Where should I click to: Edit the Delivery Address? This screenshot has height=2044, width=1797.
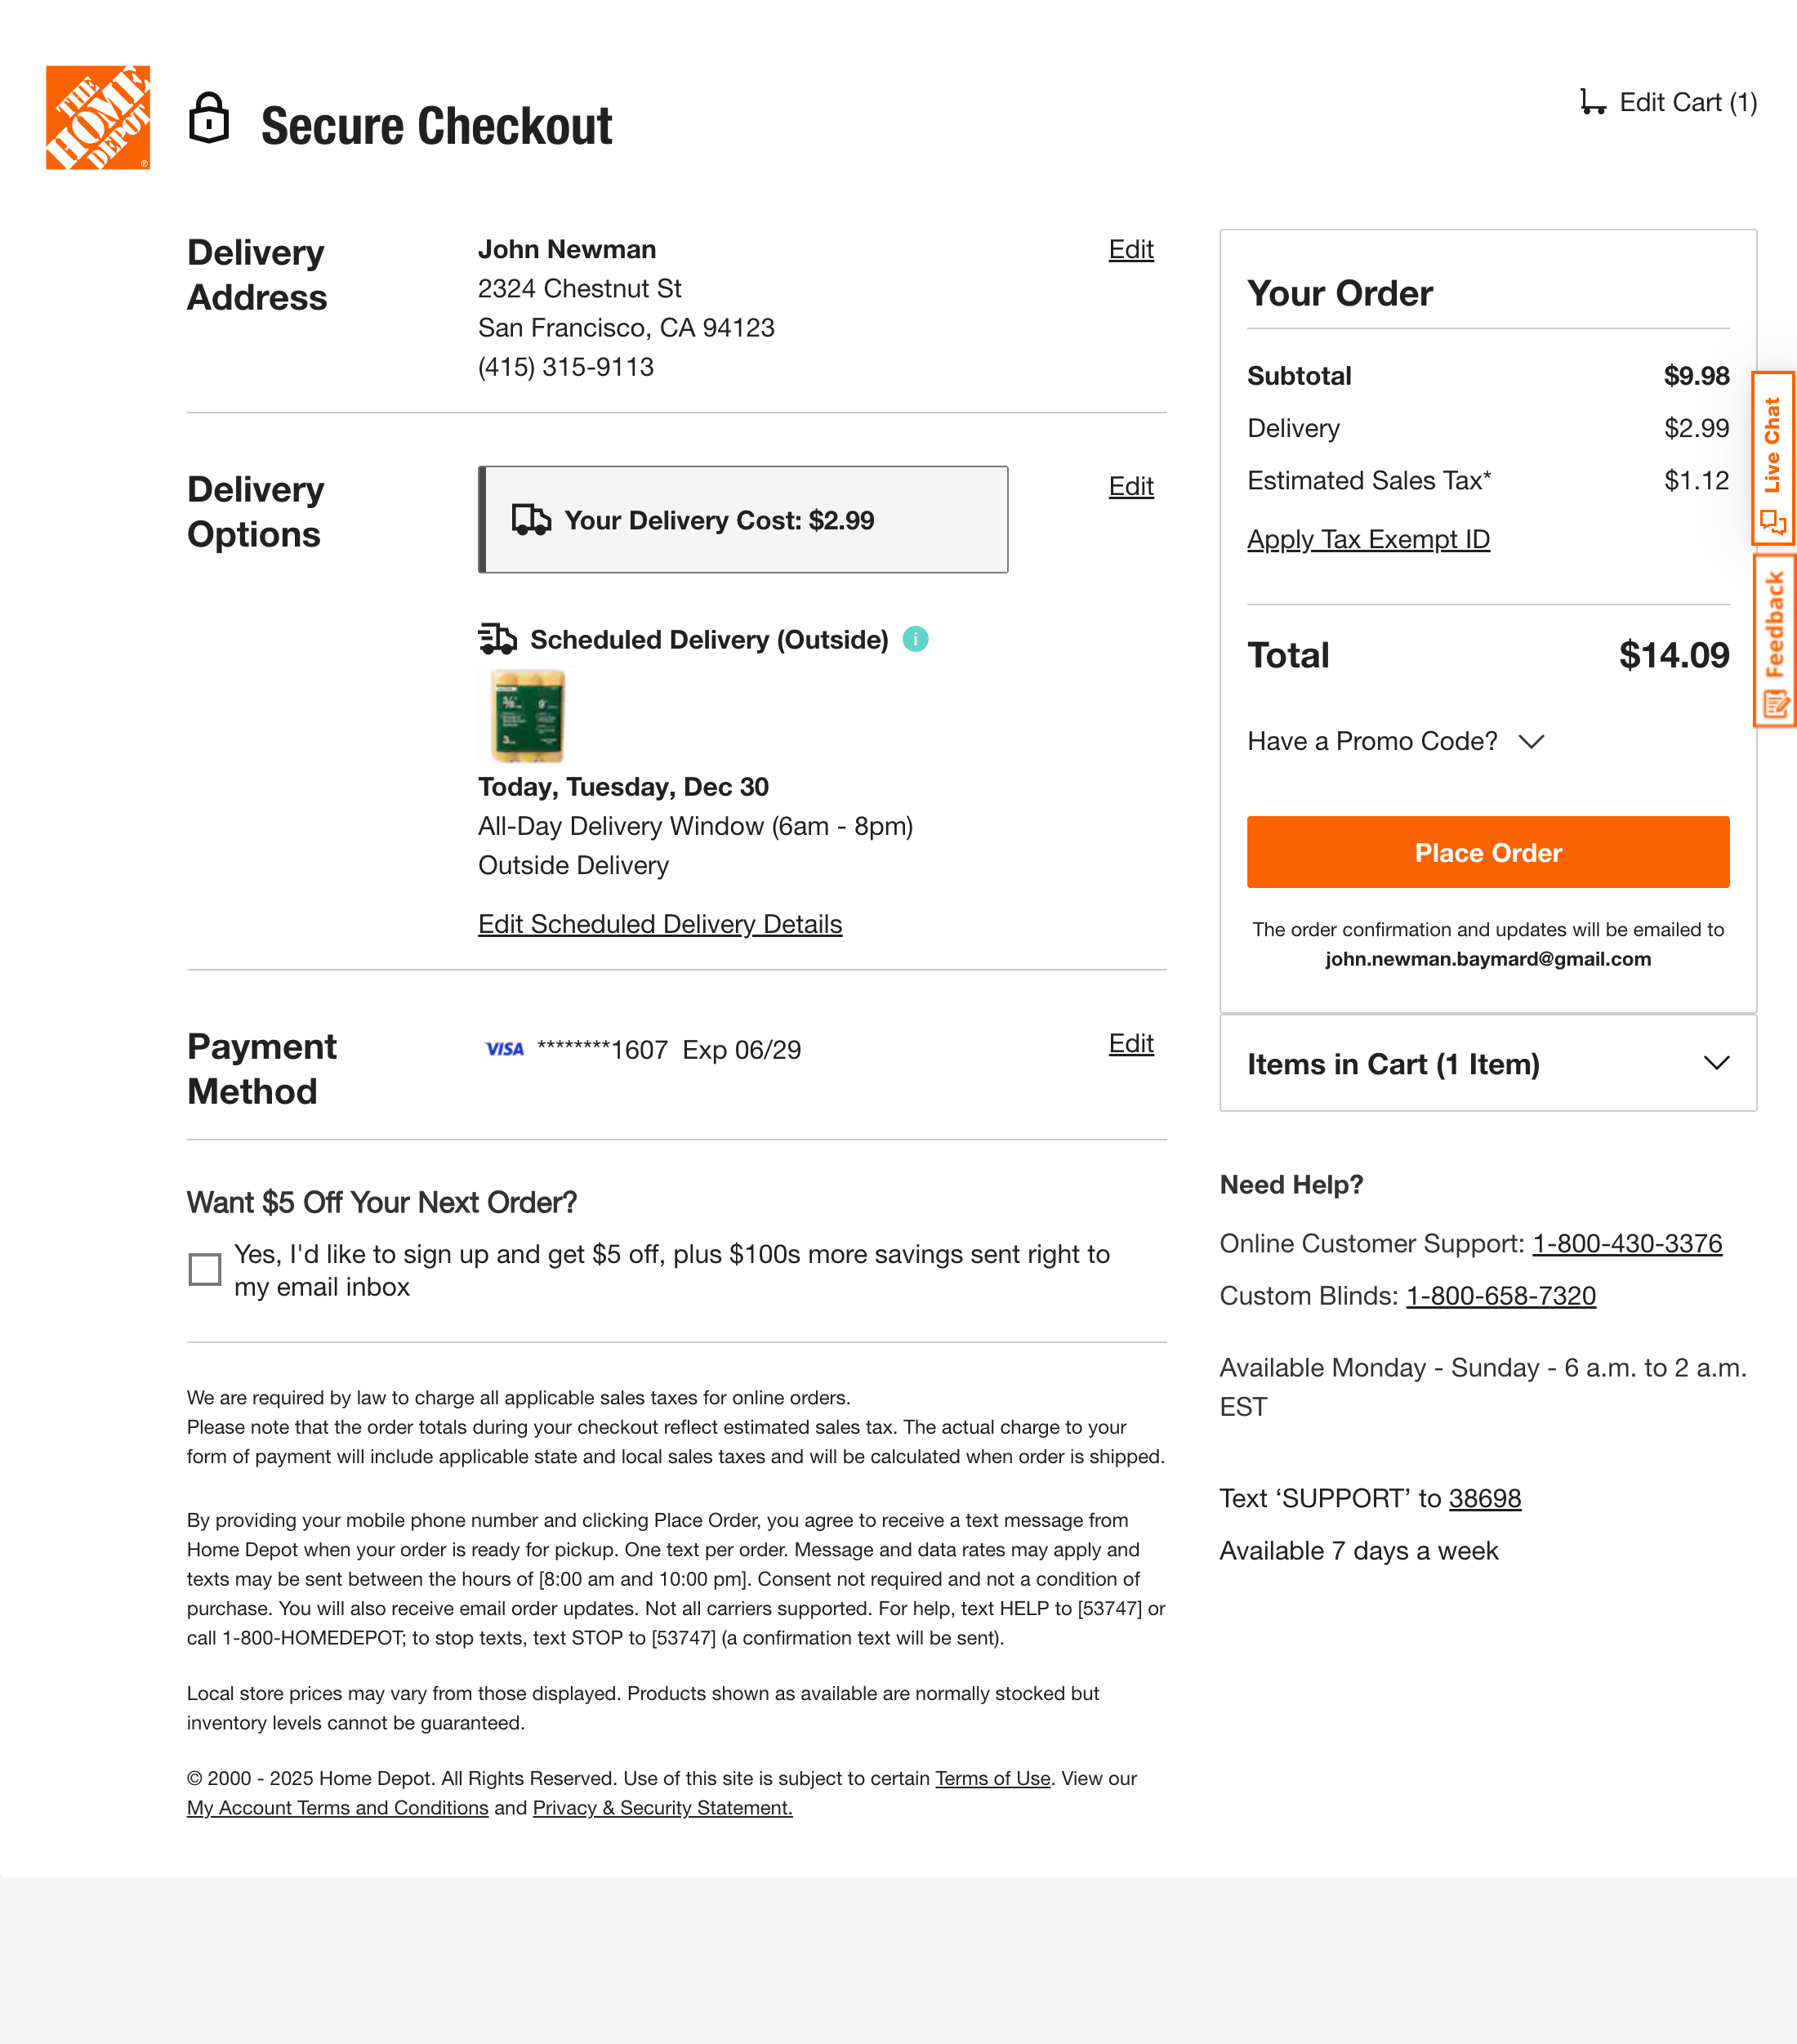coord(1130,250)
